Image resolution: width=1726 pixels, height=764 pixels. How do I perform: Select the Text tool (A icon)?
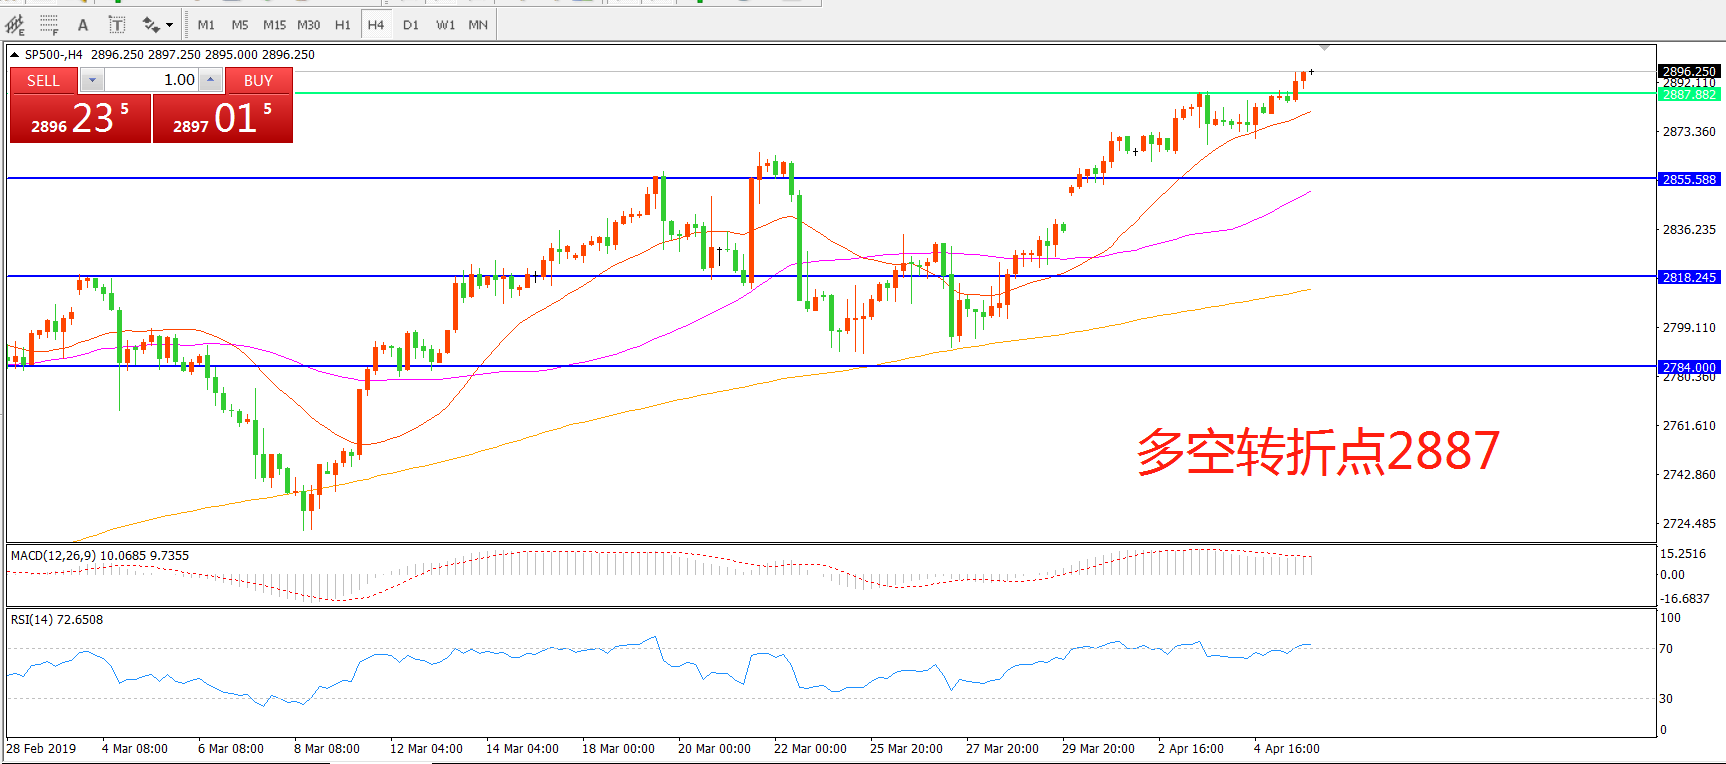[83, 25]
